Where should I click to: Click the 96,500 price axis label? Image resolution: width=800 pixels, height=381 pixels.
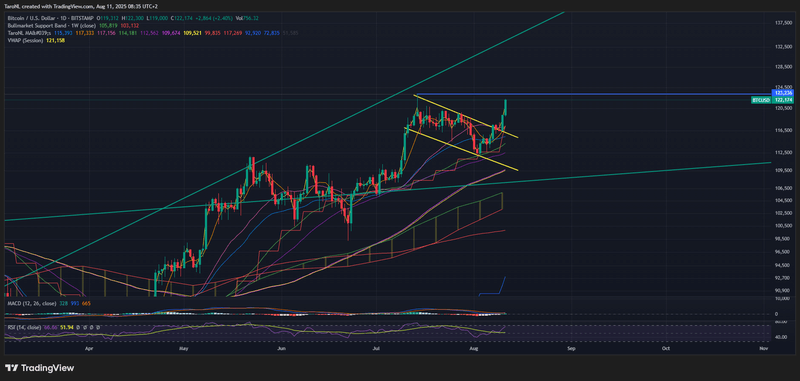pyautogui.click(x=783, y=251)
